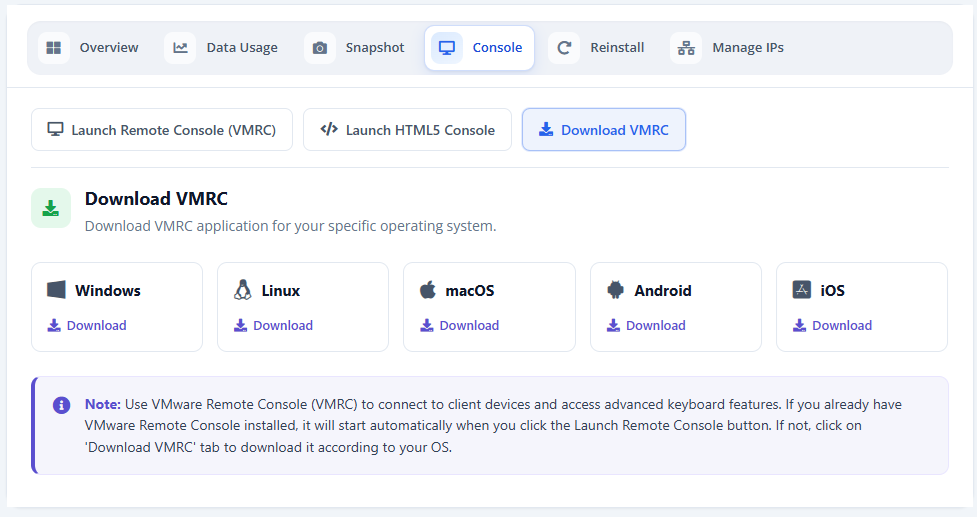Select the Console tab
Image resolution: width=977 pixels, height=517 pixels.
click(479, 48)
